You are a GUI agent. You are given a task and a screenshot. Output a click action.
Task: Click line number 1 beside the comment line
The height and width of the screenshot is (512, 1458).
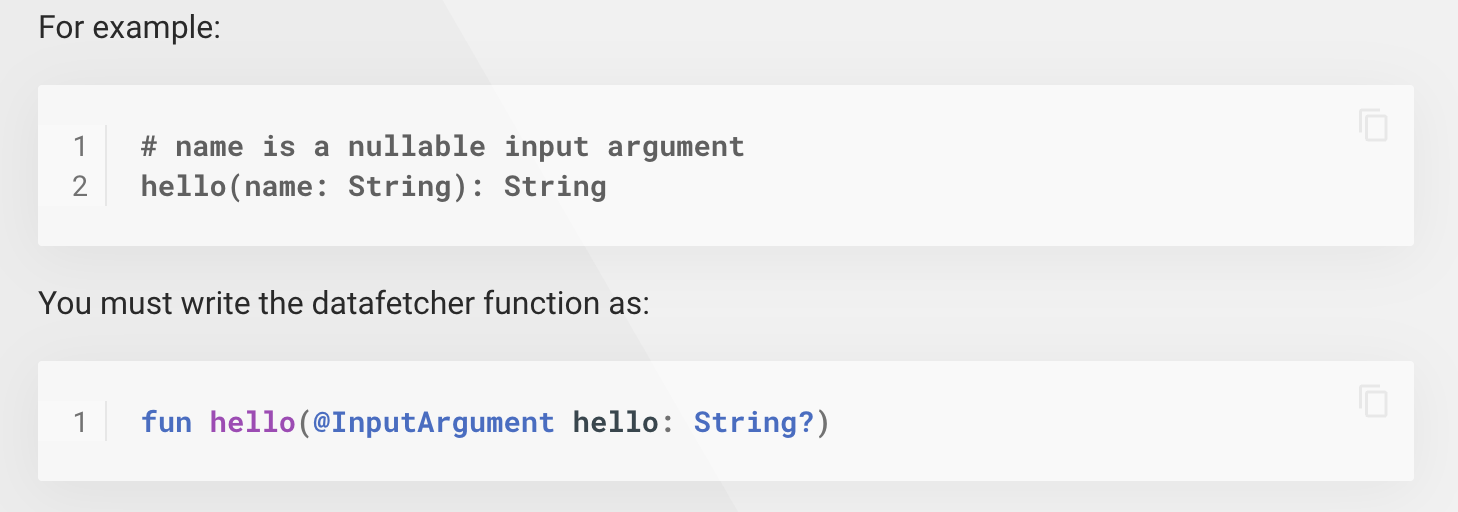pos(80,147)
